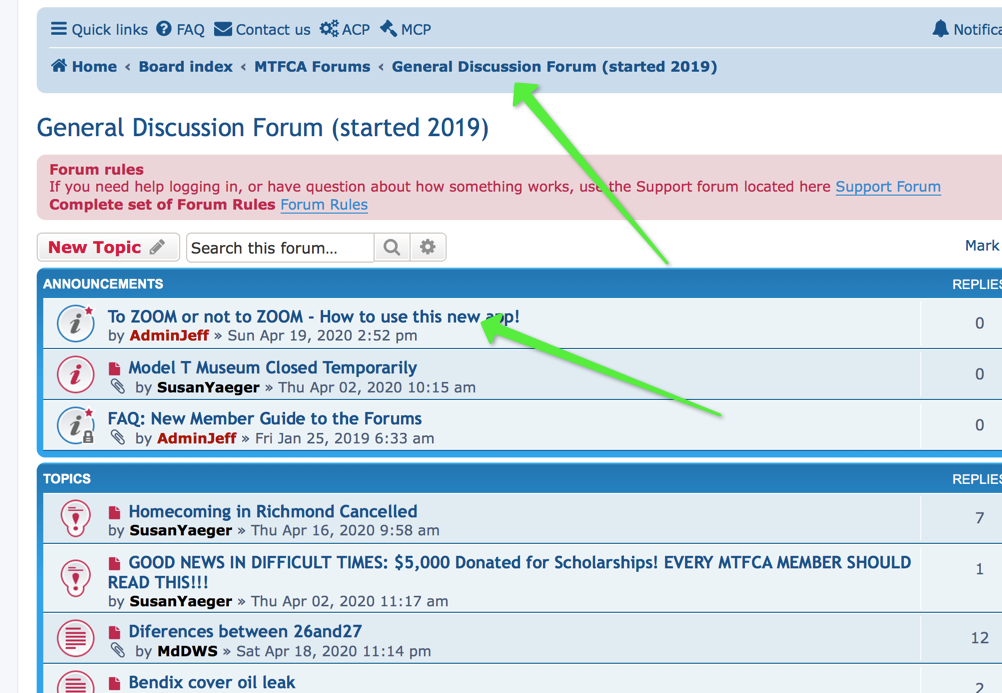Screen dimensions: 1002x693
Task: Click Model T Museum announcement icon
Action: (75, 375)
